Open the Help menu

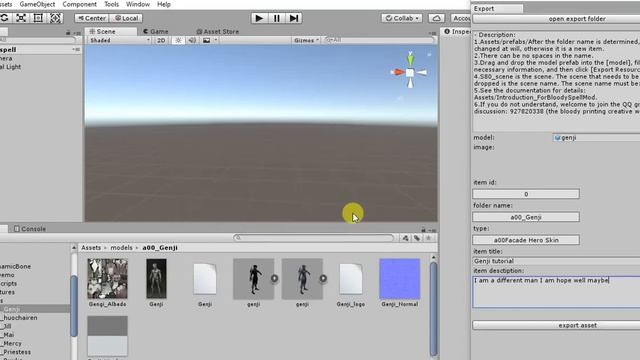(164, 4)
